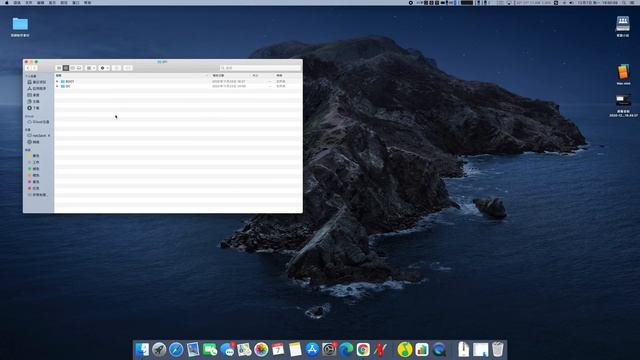Launch Safari from the Dock
The width and height of the screenshot is (640, 360).
pyautogui.click(x=176, y=349)
